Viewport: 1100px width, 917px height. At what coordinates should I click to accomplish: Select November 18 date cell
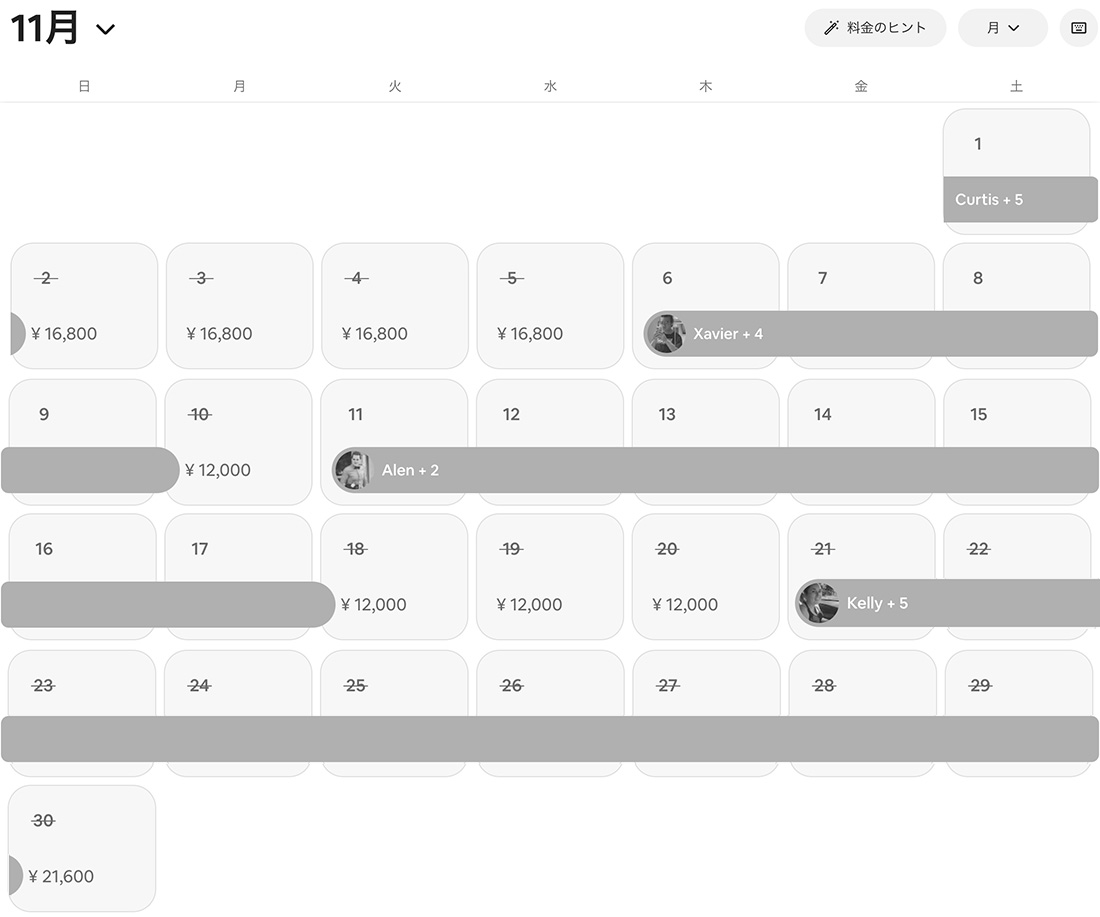(394, 576)
